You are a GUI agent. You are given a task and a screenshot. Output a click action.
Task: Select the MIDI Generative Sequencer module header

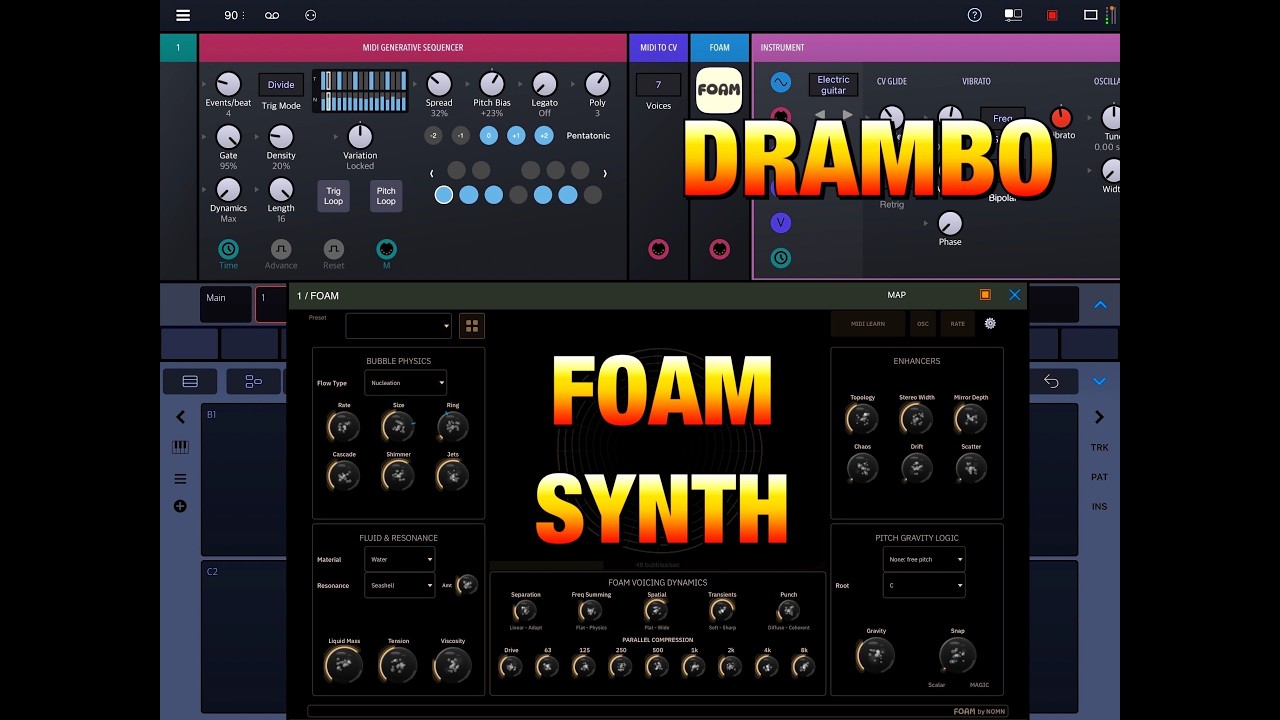[x=413, y=47]
